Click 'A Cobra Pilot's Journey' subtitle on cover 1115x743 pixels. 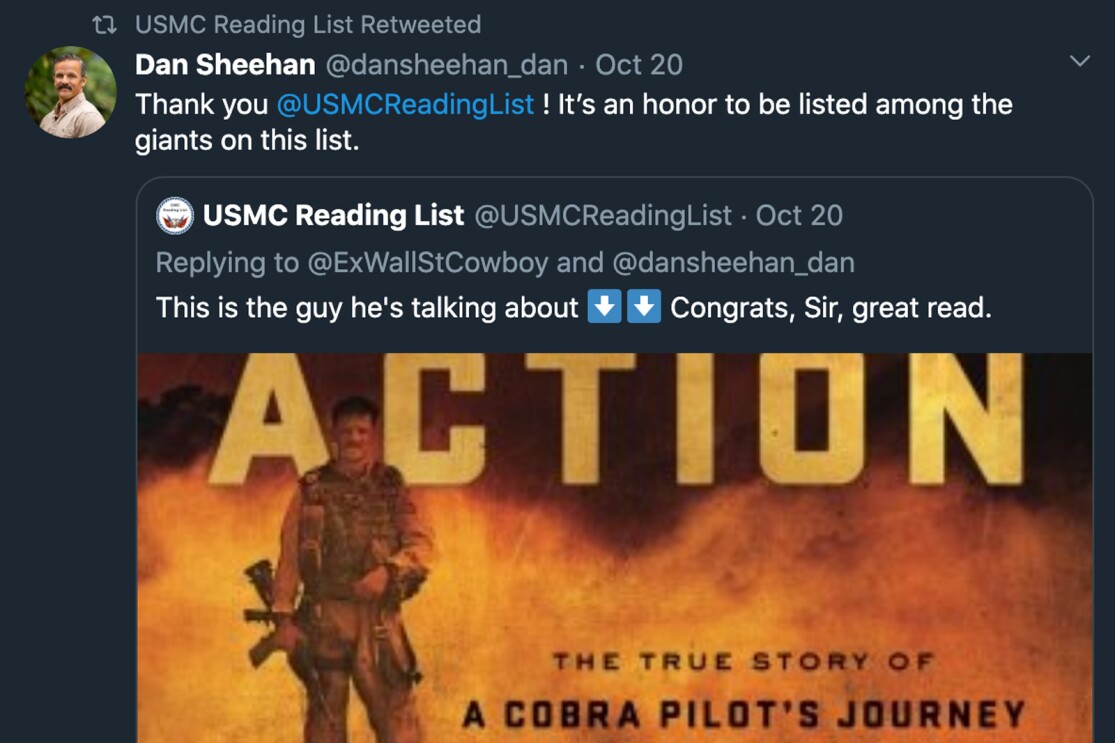[x=744, y=715]
